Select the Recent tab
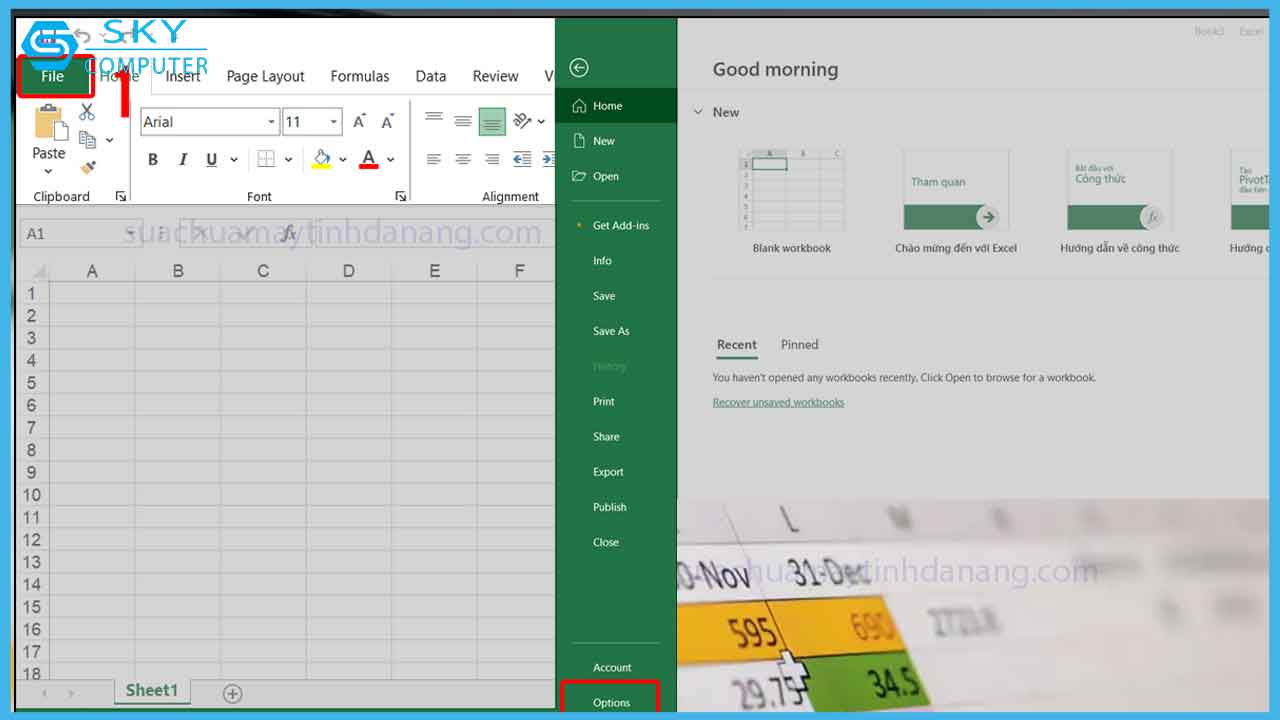This screenshot has width=1280, height=720. point(737,344)
